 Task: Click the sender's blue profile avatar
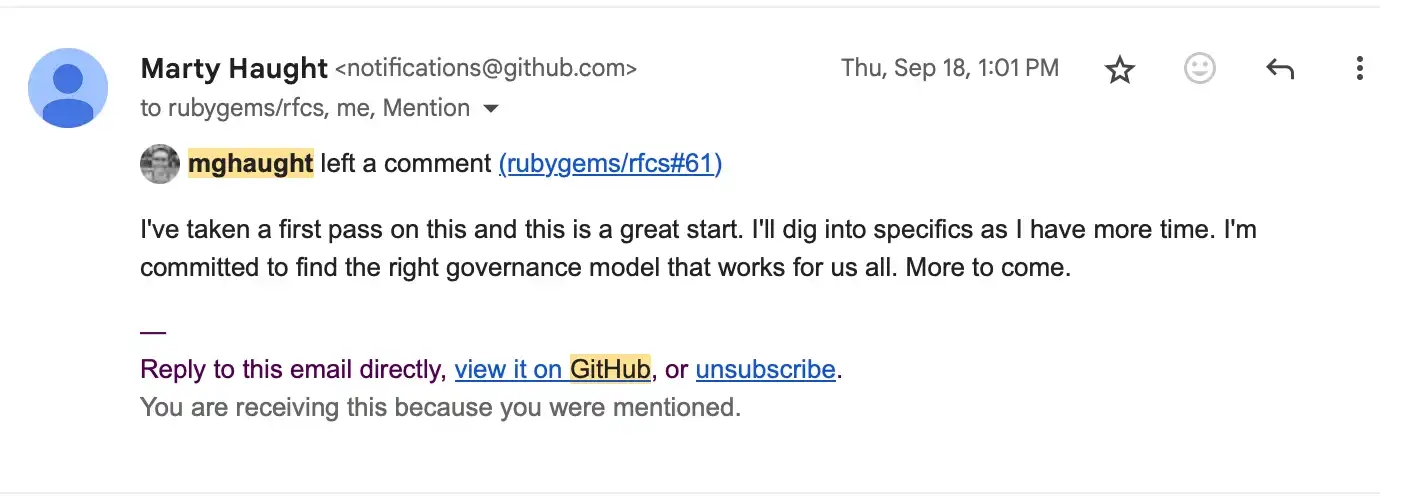pos(68,88)
